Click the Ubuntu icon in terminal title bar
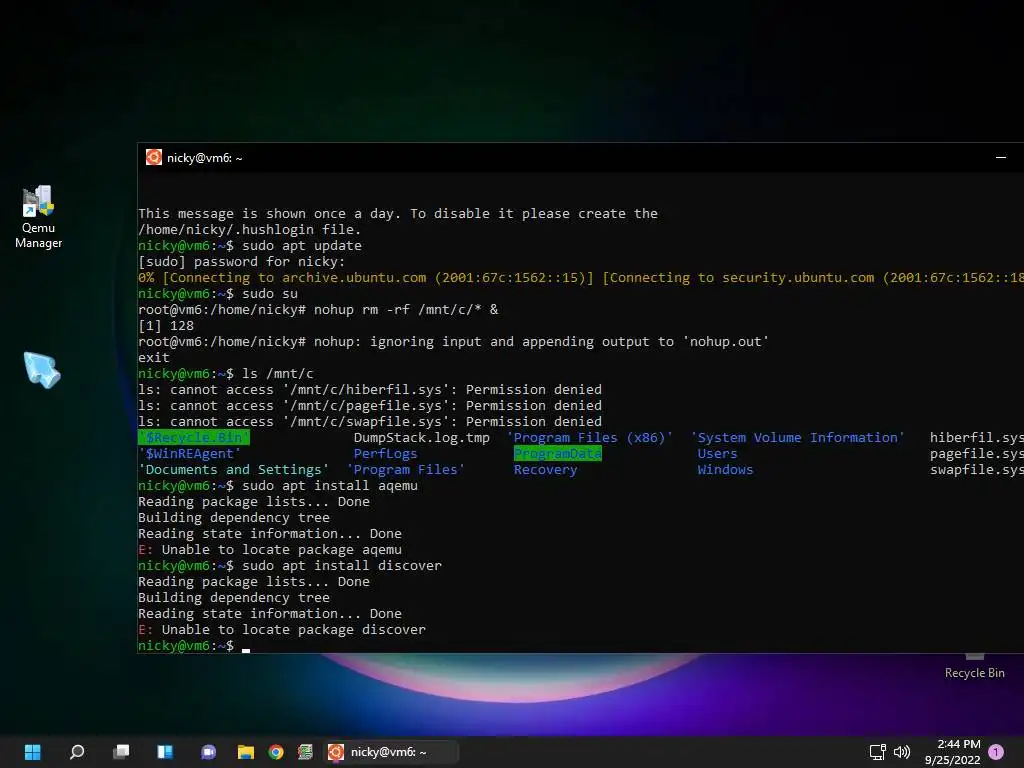The height and width of the screenshot is (768, 1024). pos(153,157)
